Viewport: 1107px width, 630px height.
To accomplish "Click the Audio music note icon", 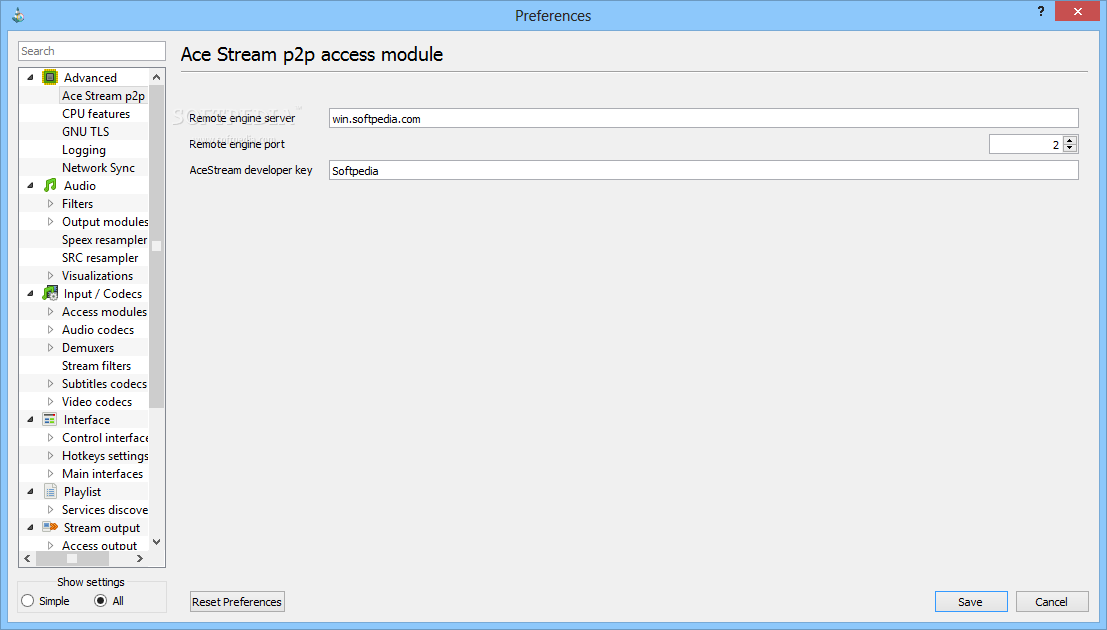I will [x=49, y=185].
